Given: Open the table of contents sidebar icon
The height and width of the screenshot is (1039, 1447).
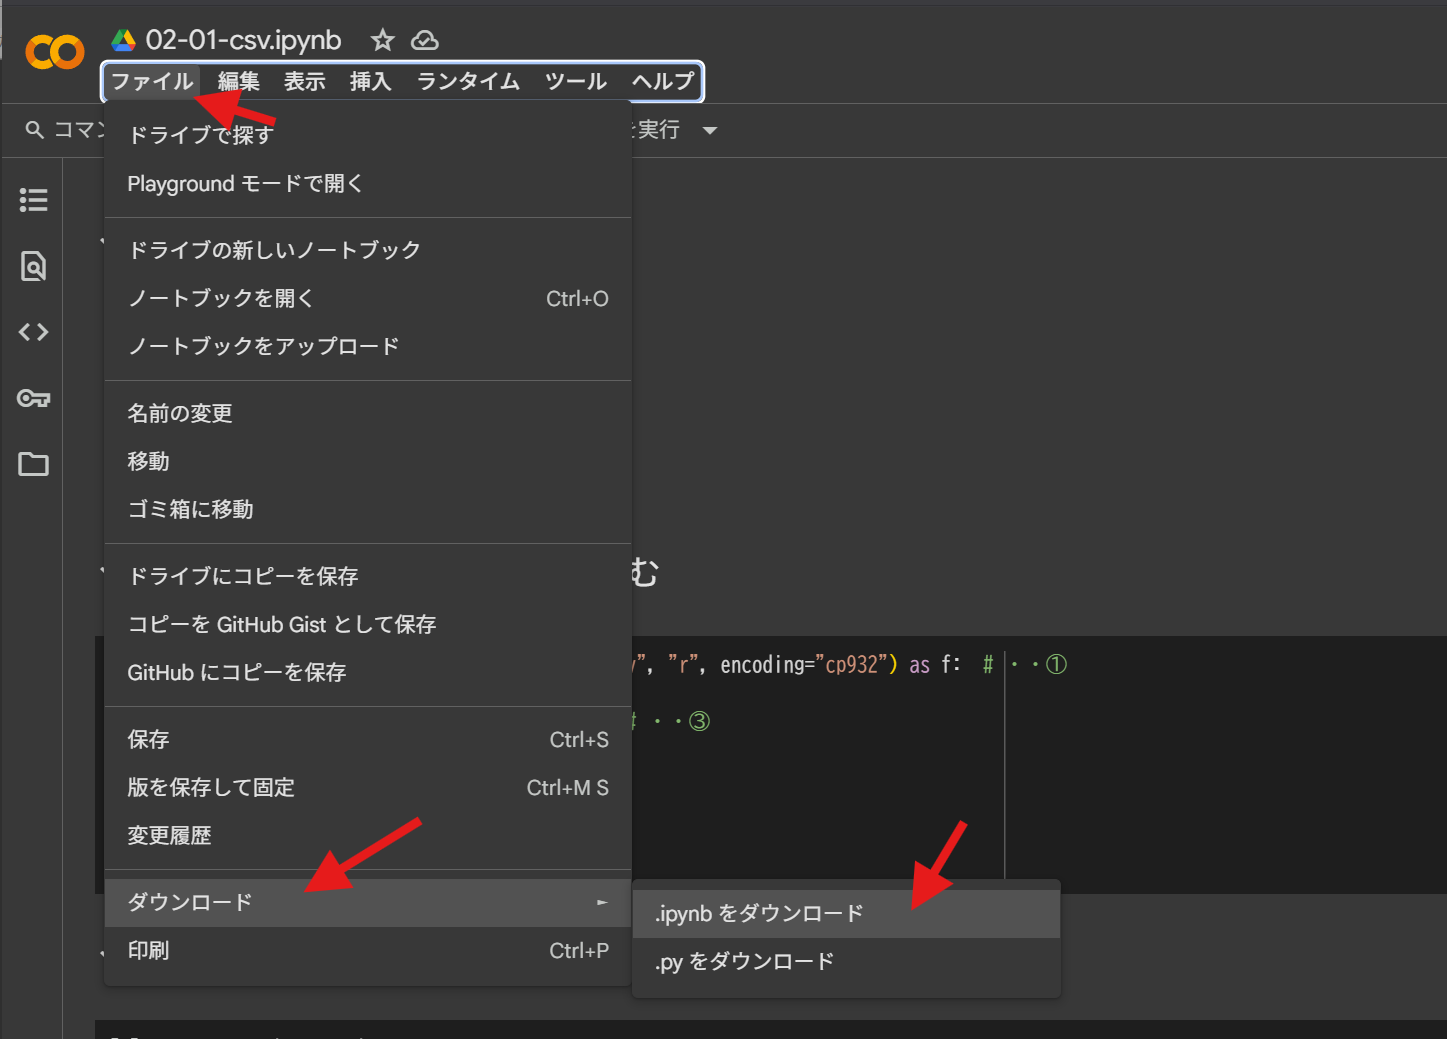Looking at the screenshot, I should (33, 200).
